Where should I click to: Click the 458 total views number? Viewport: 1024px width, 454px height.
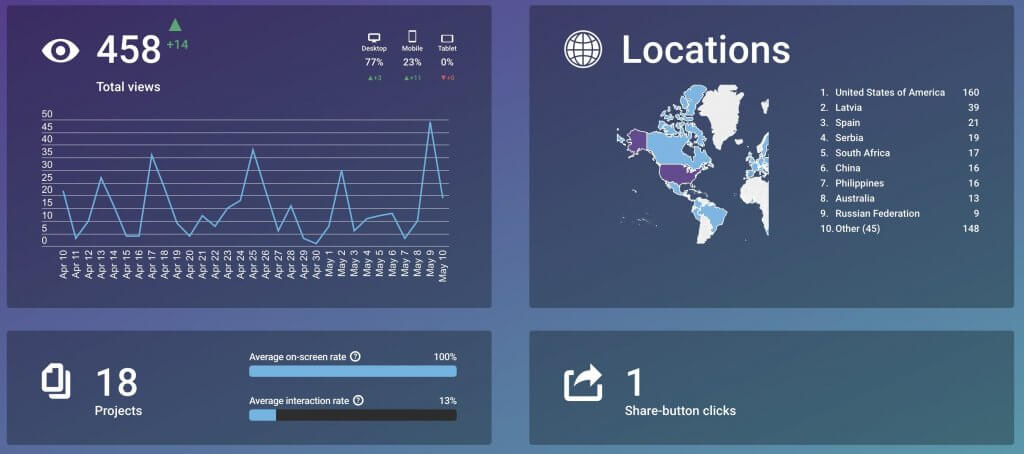point(129,50)
